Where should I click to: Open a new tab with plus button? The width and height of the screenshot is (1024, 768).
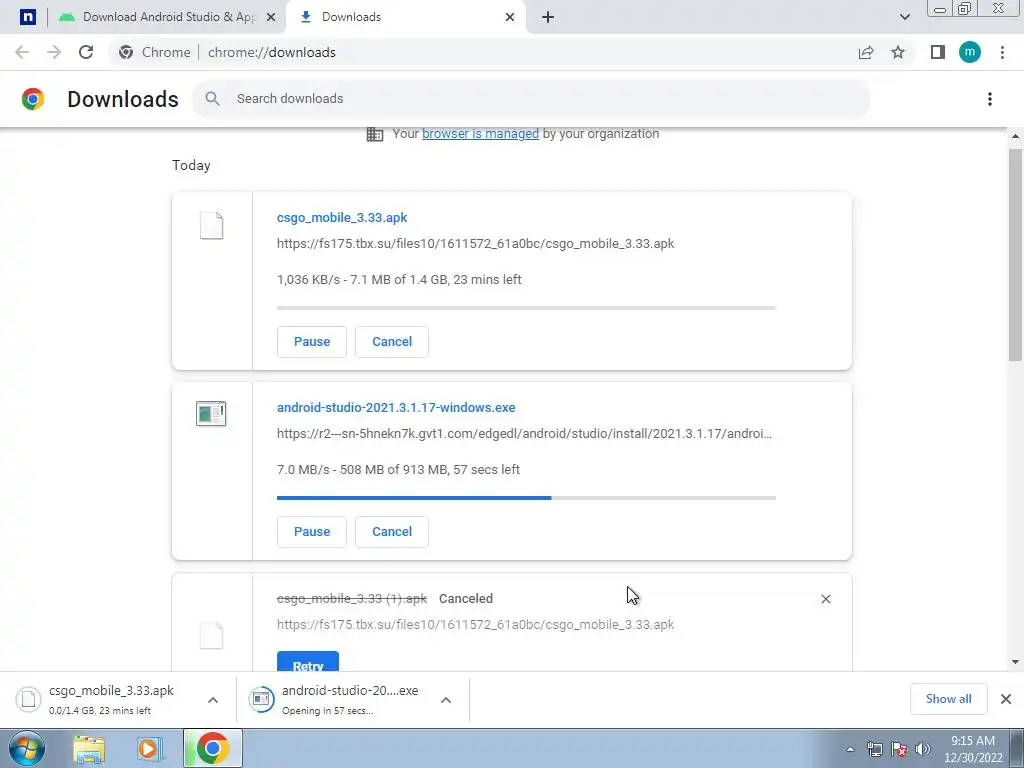tap(548, 17)
